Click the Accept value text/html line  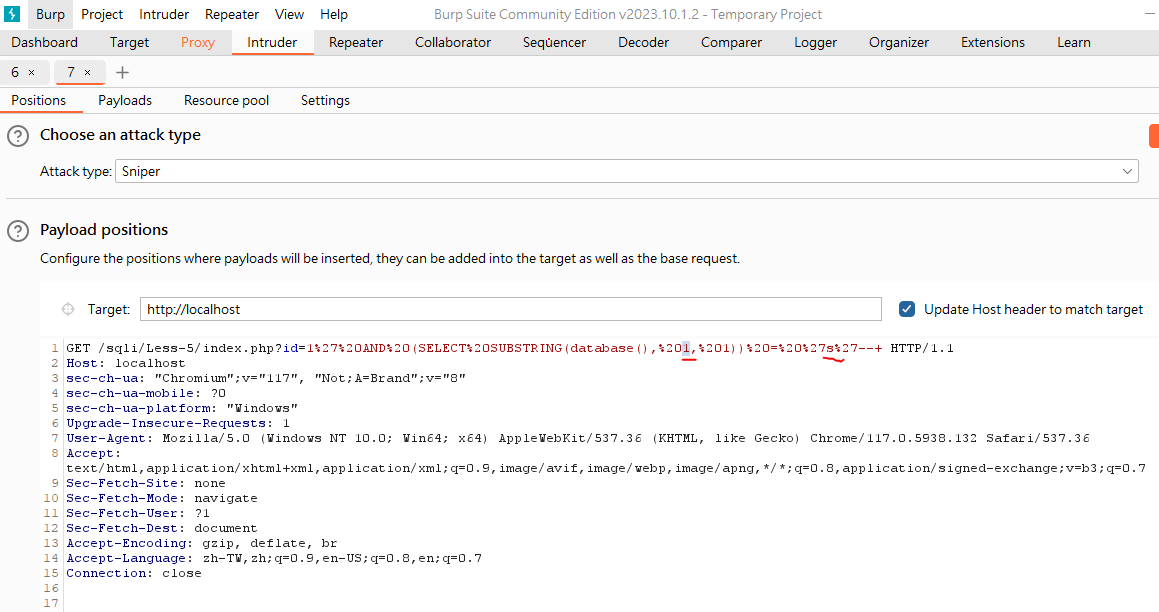click(606, 468)
